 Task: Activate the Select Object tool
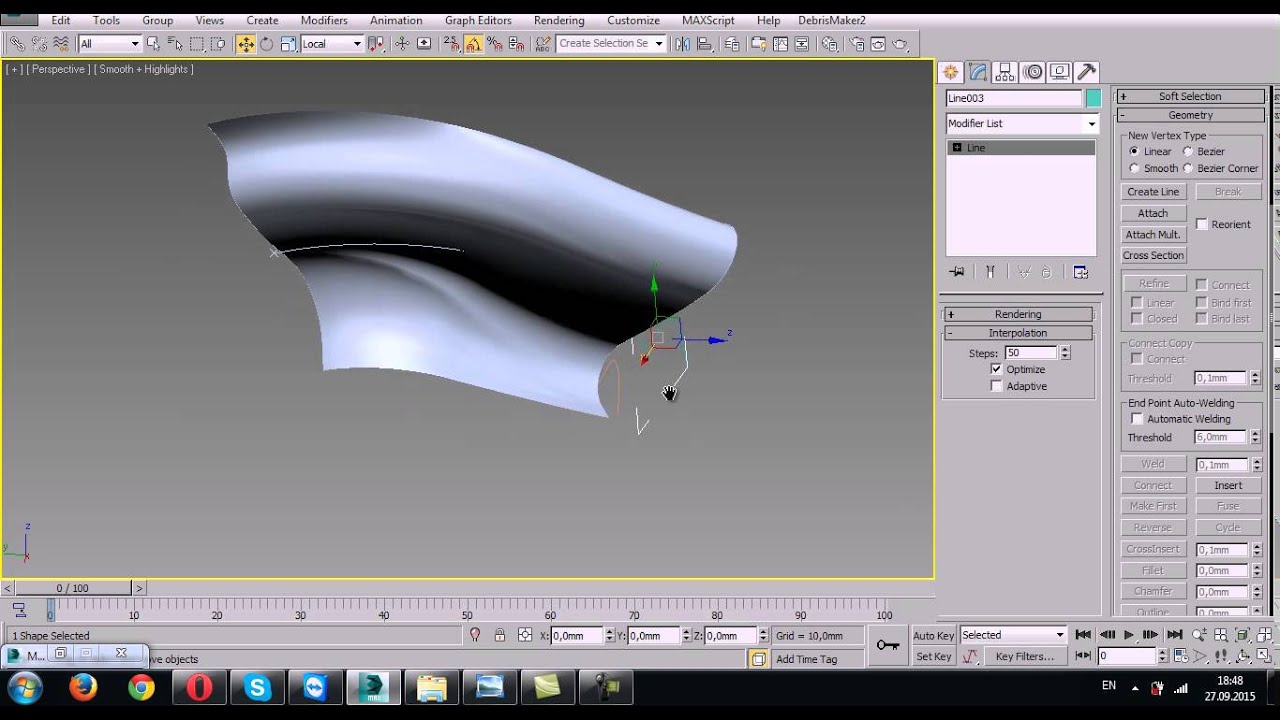153,44
